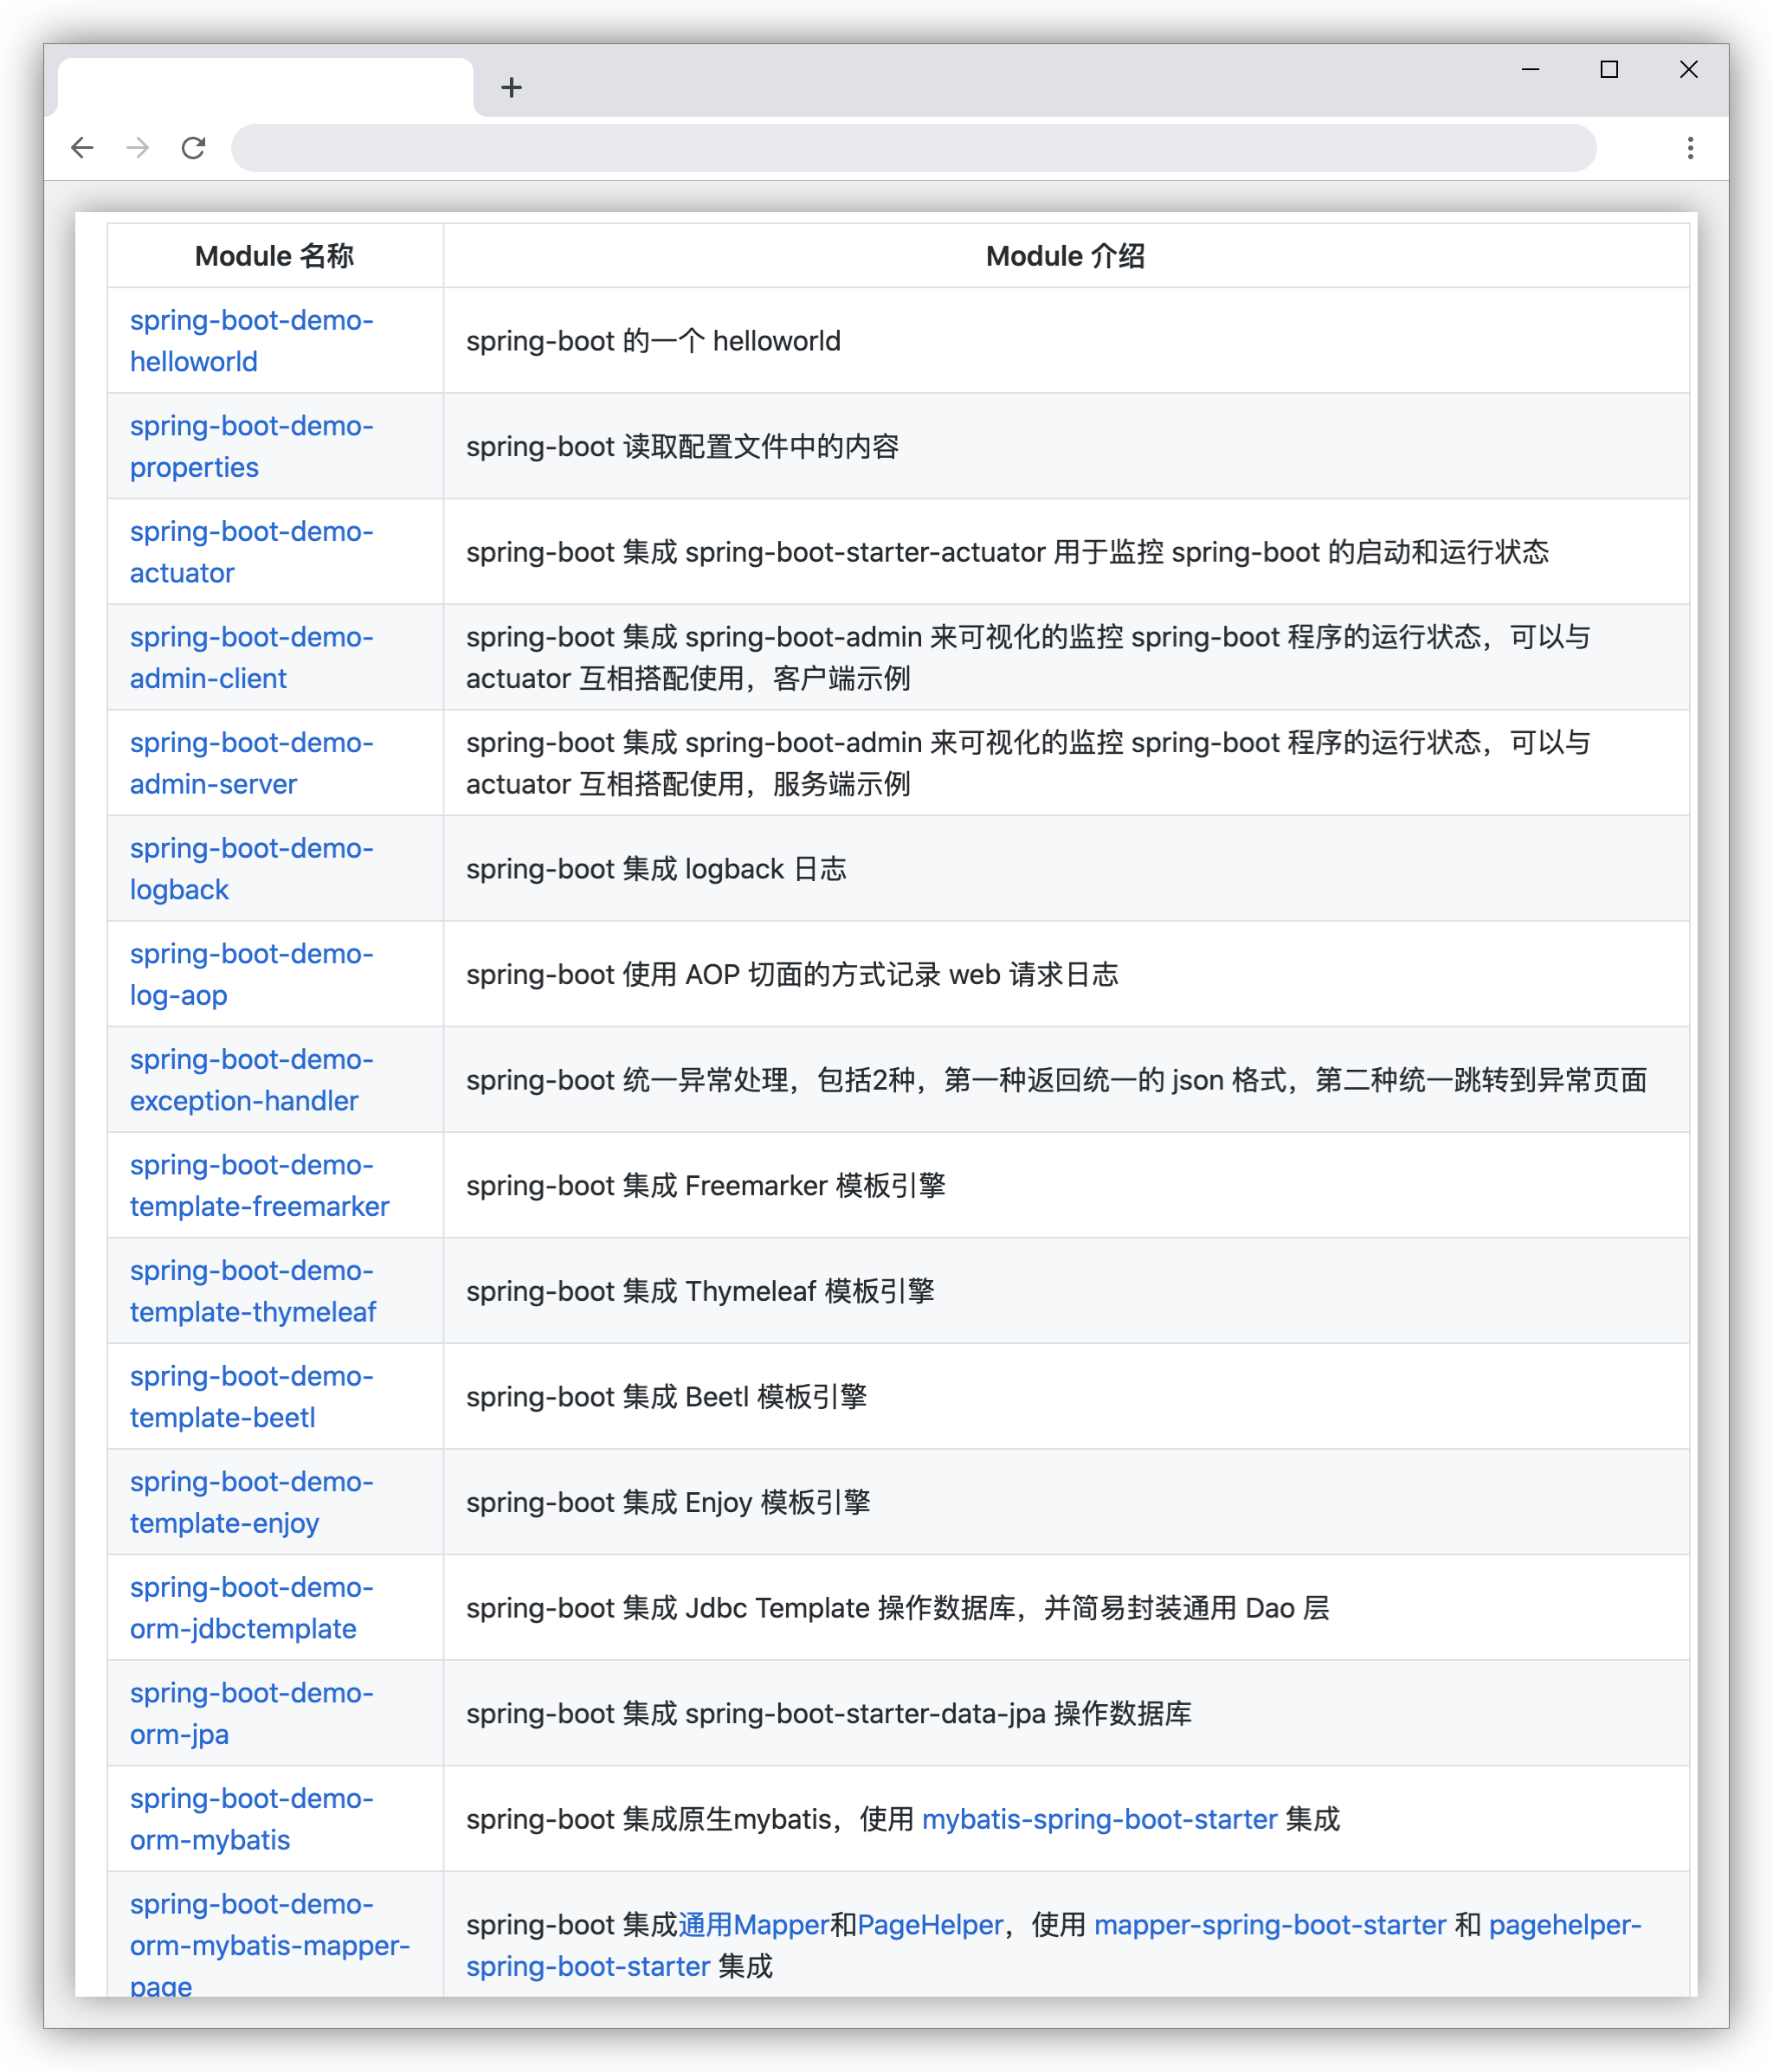
Task: Click inside the address bar
Action: pos(900,148)
